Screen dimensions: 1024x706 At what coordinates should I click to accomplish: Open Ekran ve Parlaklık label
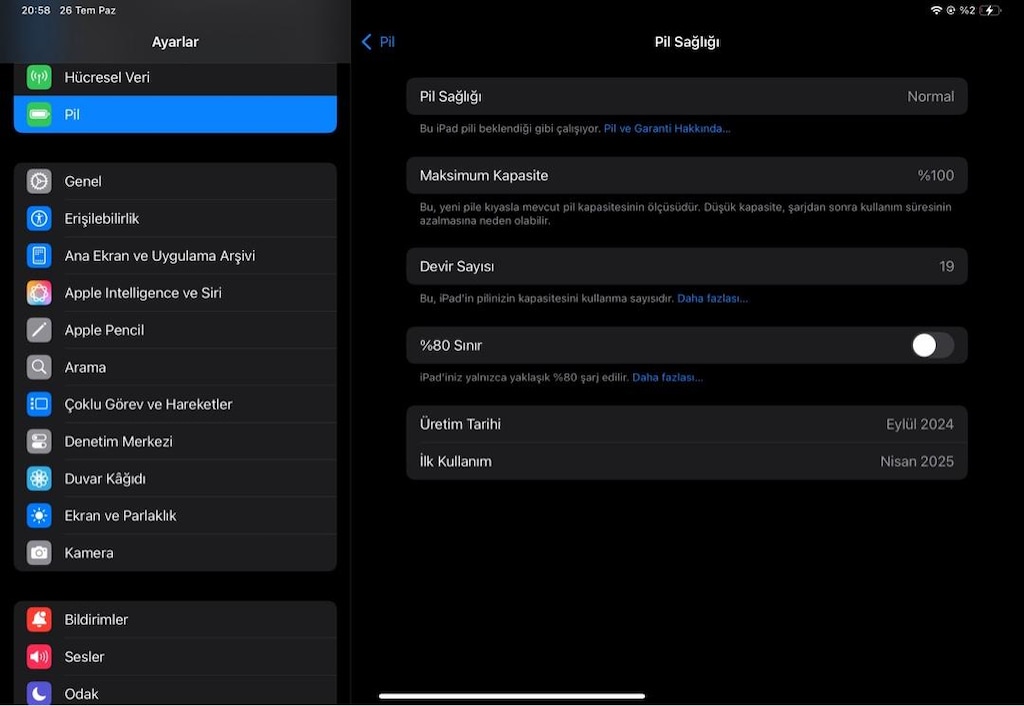point(120,516)
